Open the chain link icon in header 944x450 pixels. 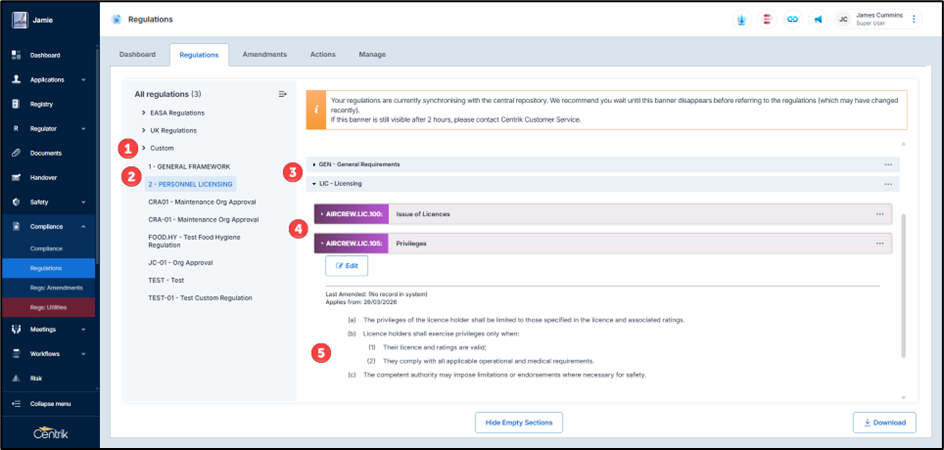(x=792, y=19)
